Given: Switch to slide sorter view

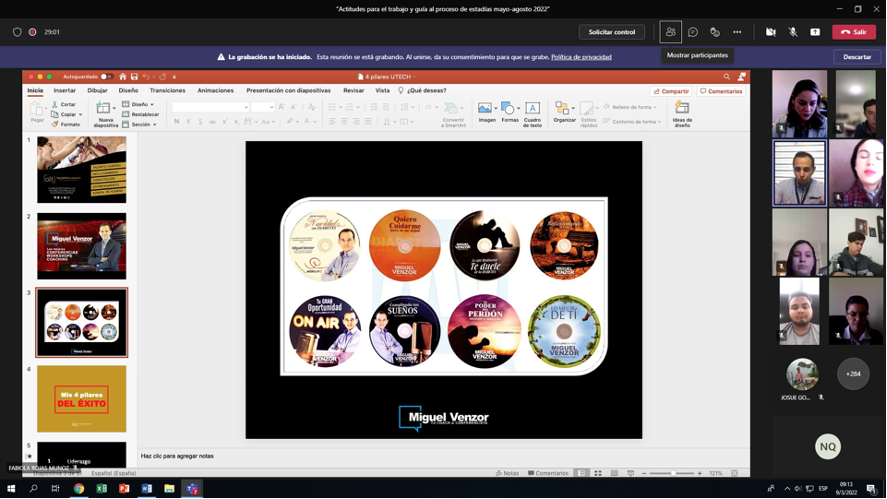Looking at the screenshot, I should click(x=598, y=473).
